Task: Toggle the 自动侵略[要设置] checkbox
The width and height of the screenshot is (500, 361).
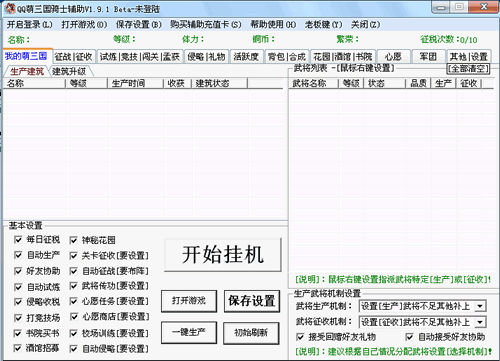Action: coord(74,349)
